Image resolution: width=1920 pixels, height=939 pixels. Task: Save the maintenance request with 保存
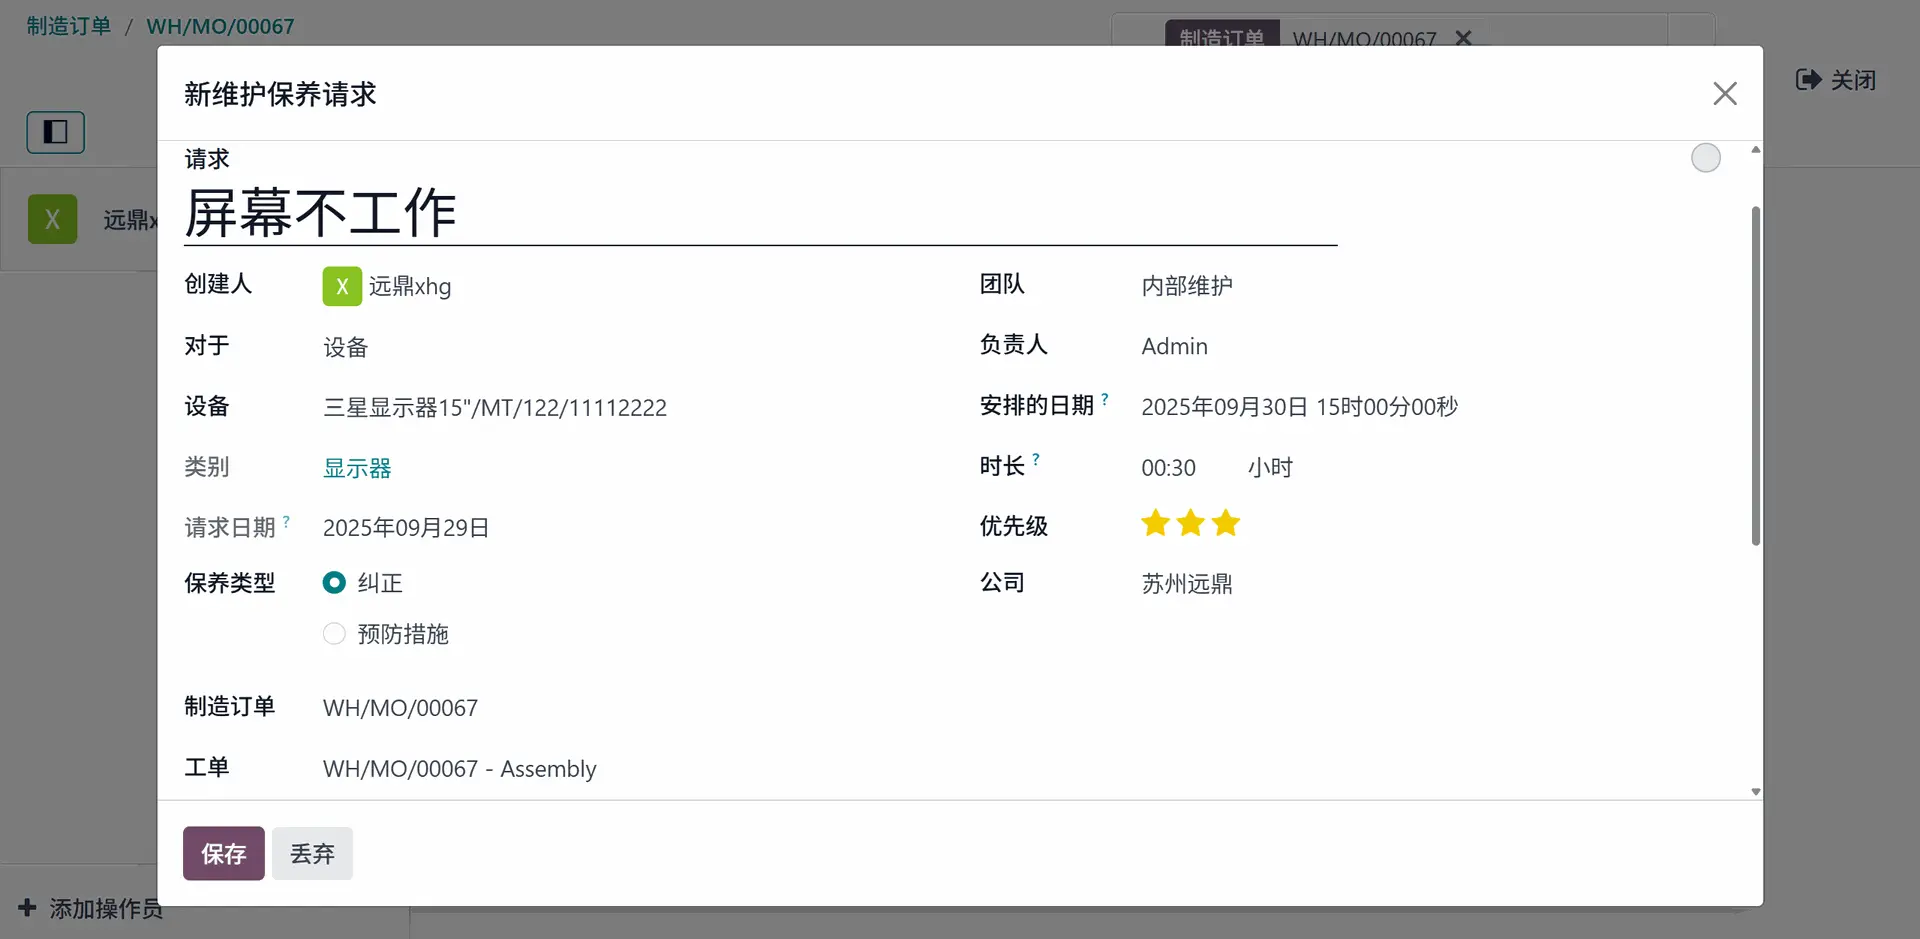coord(223,853)
